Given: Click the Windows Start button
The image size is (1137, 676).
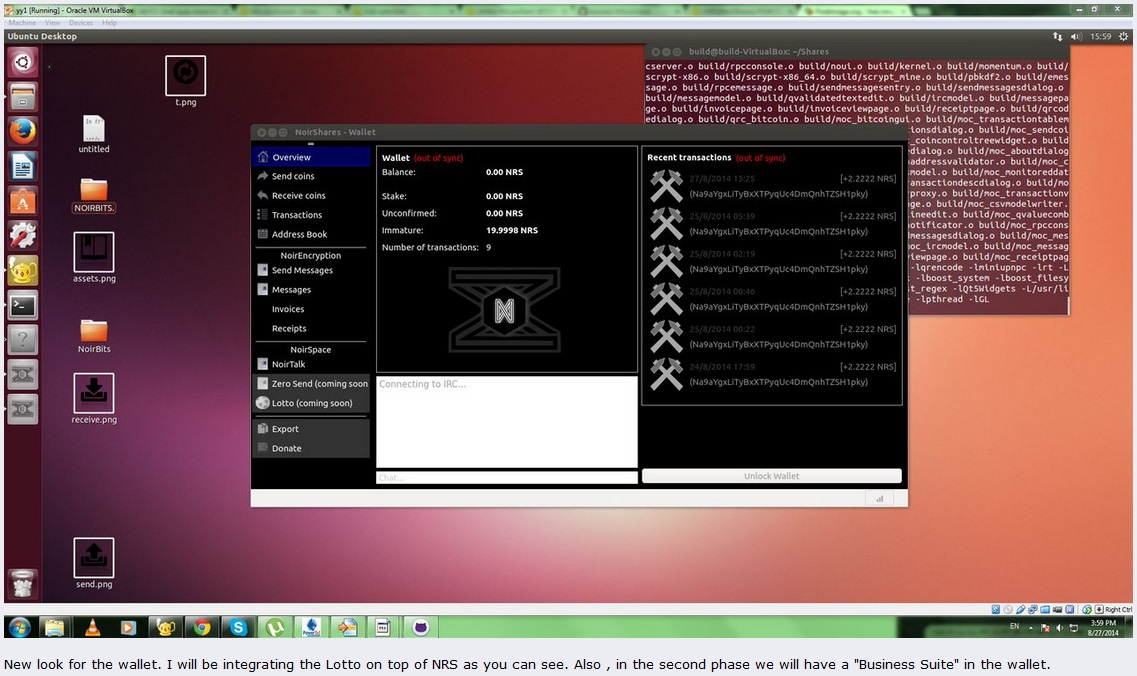Looking at the screenshot, I should [x=20, y=627].
